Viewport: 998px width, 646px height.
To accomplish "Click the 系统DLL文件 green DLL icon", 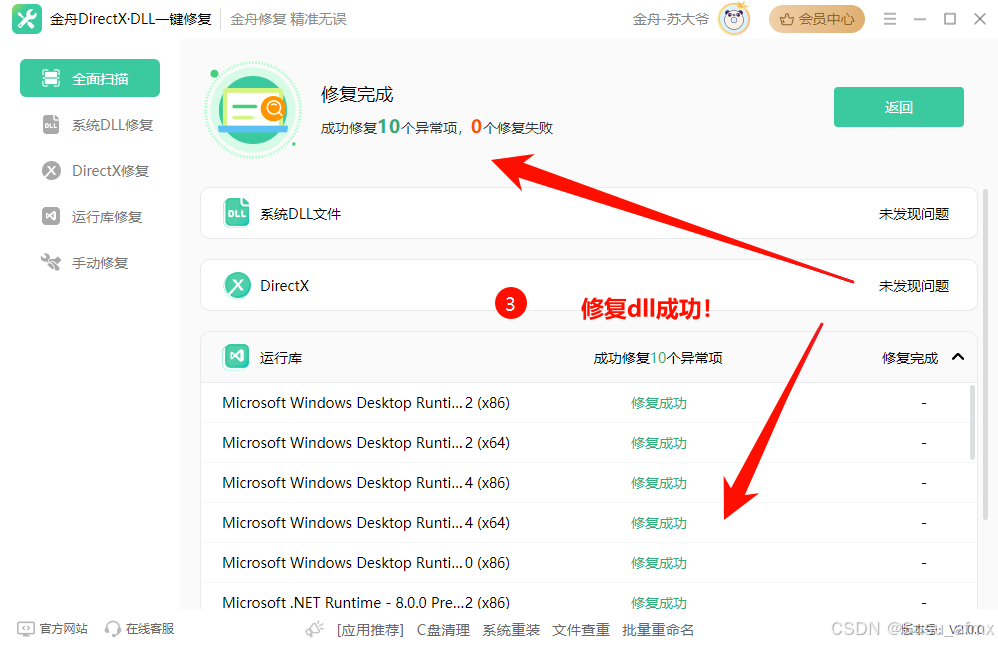I will 237,213.
